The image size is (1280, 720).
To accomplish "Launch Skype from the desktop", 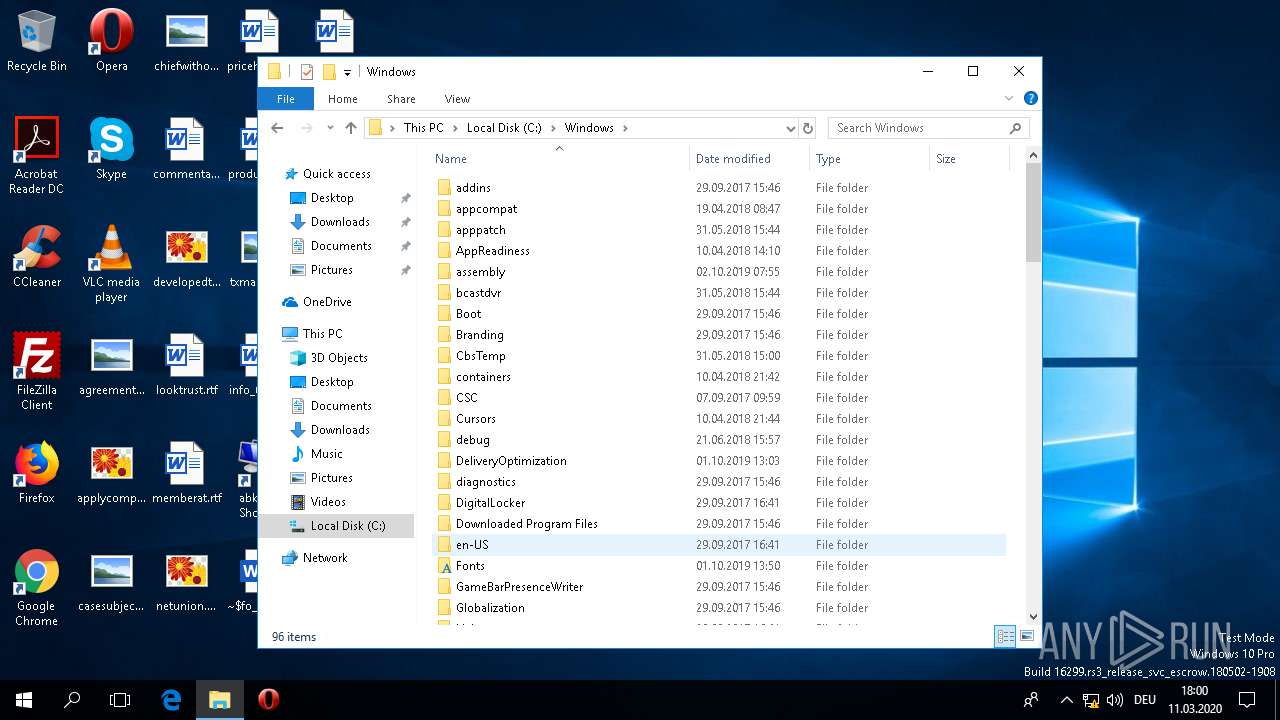I will click(x=111, y=149).
